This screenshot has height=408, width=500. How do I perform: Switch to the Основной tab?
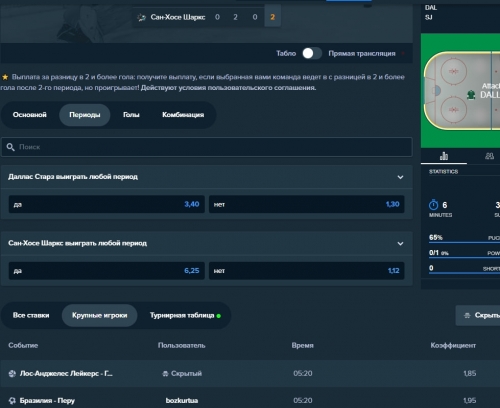tap(30, 115)
